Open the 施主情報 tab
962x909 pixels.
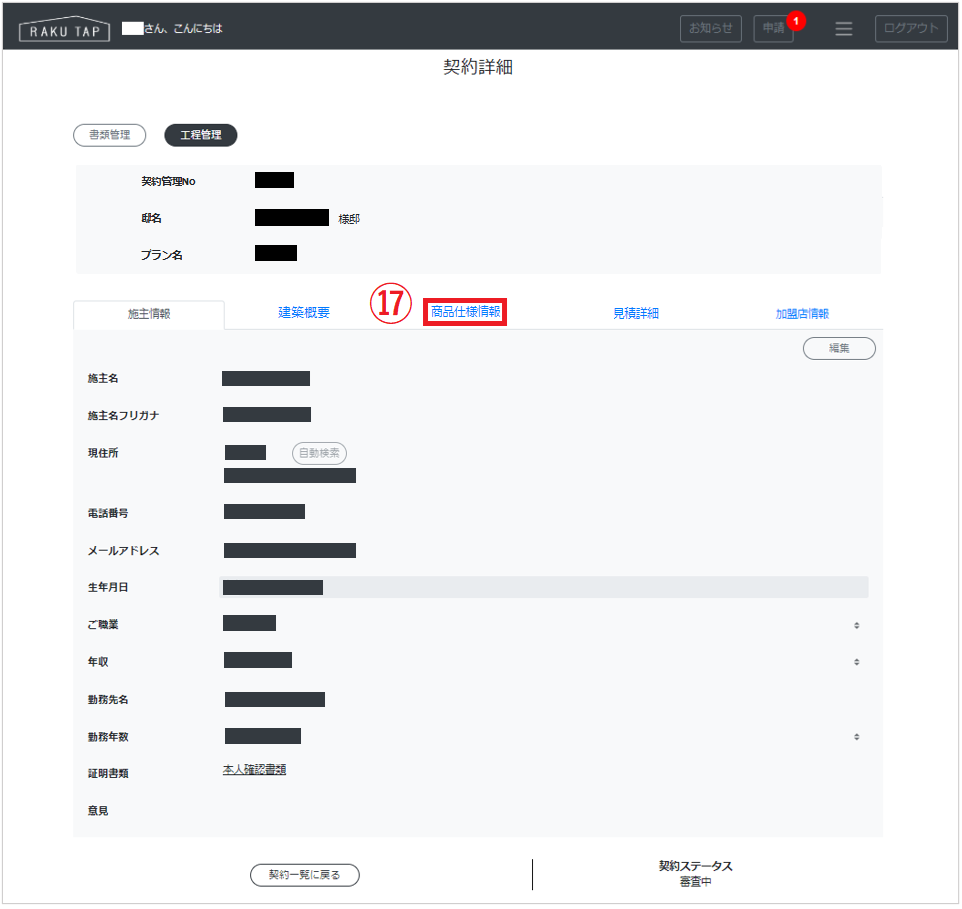pos(149,314)
